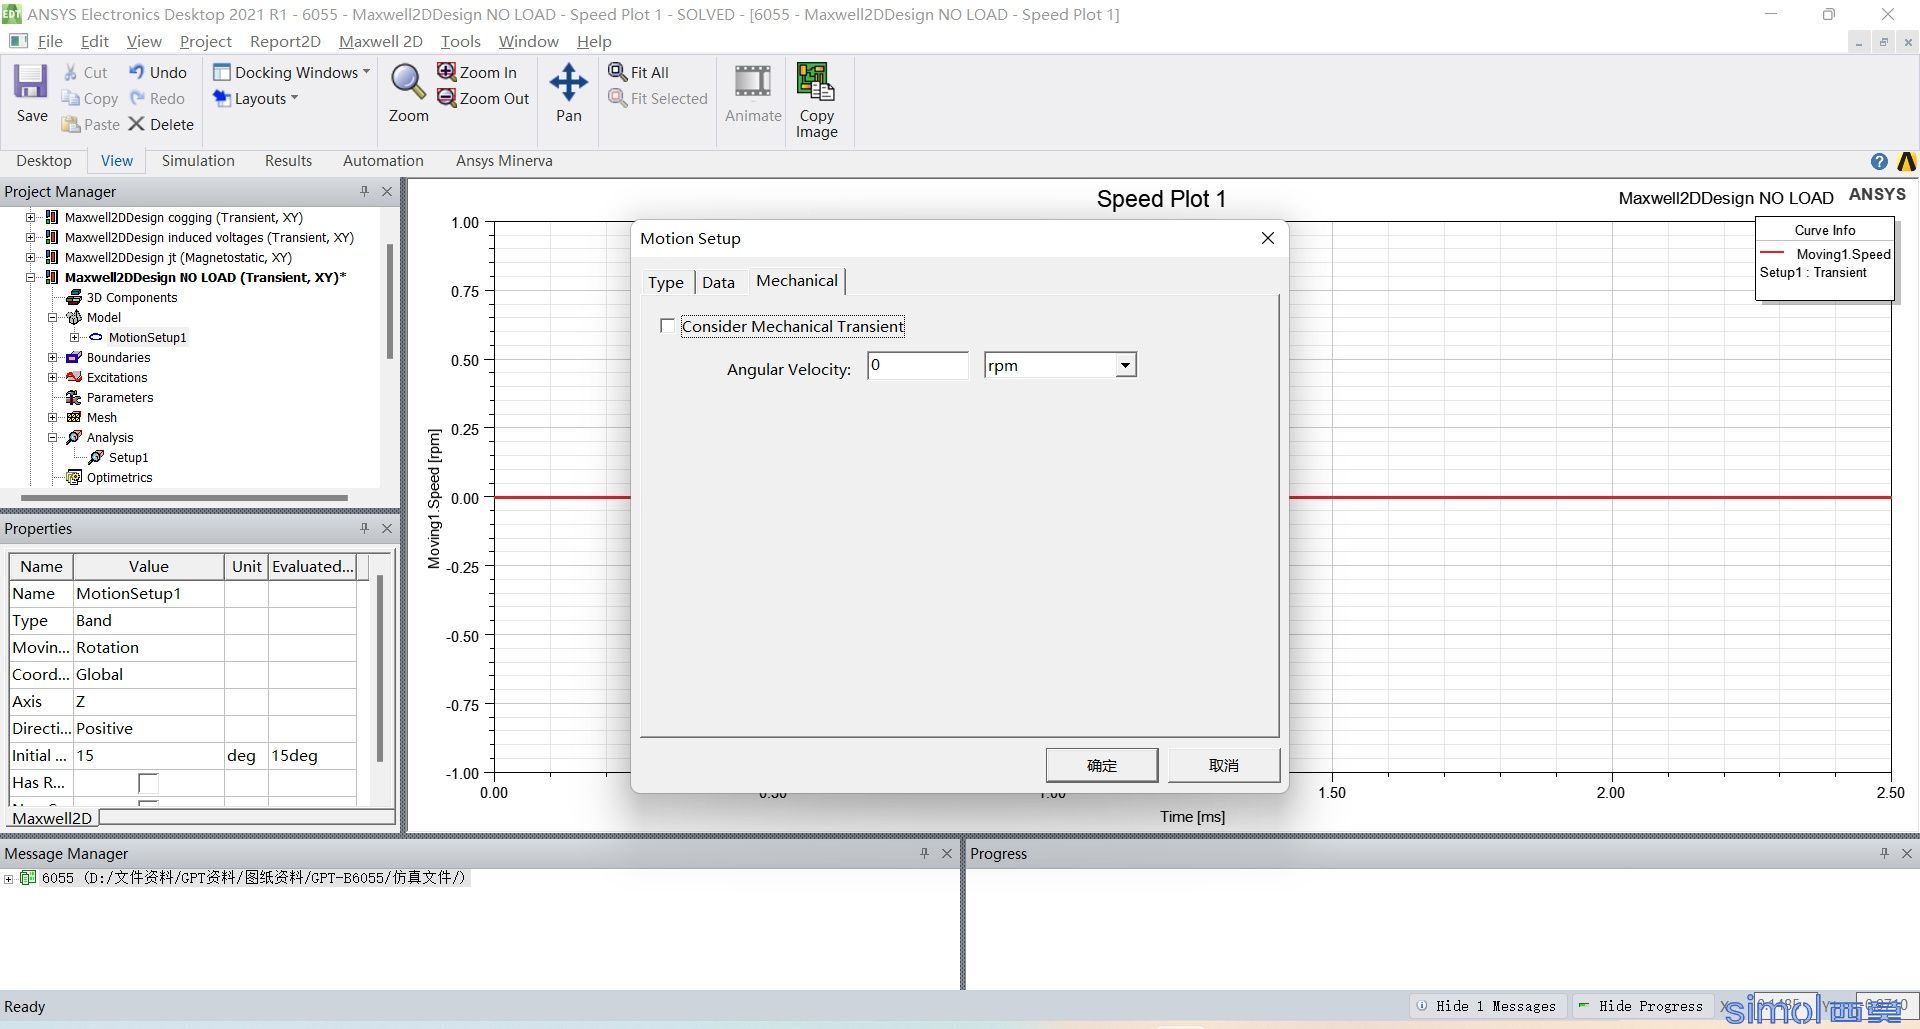Click the Save icon in the ribbon

[x=31, y=93]
